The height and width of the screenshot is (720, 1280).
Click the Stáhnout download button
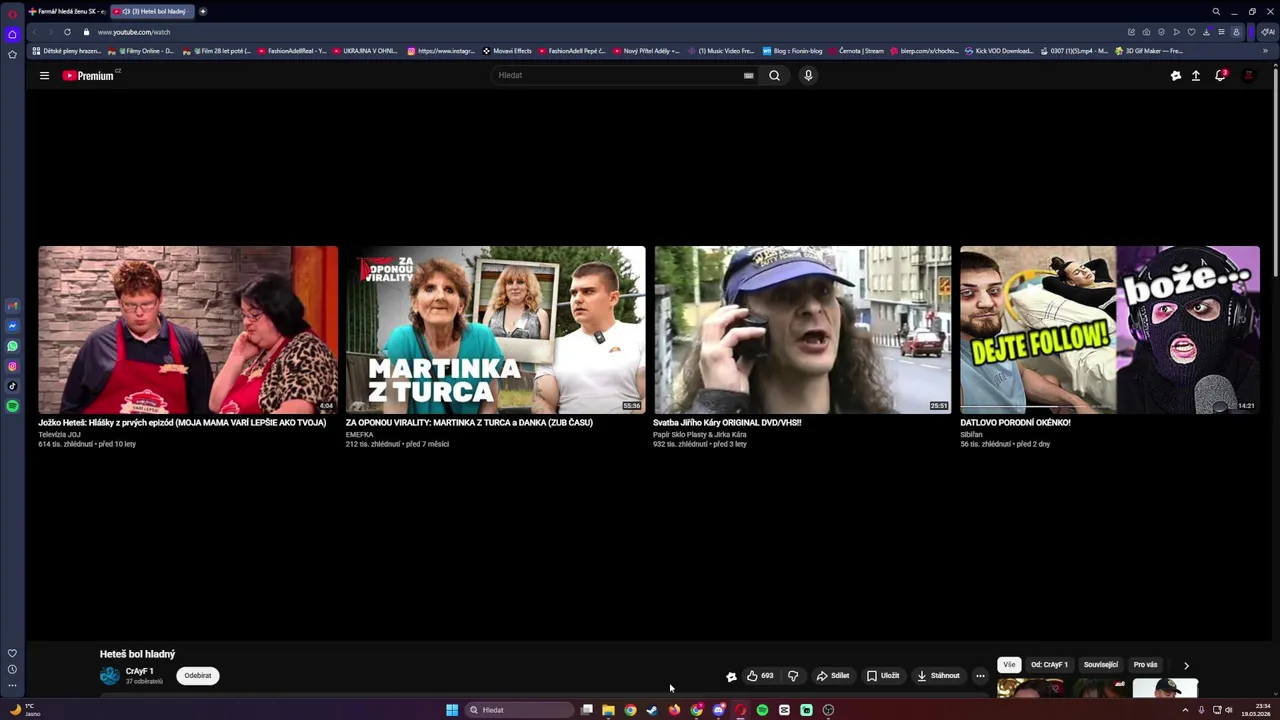click(x=938, y=676)
